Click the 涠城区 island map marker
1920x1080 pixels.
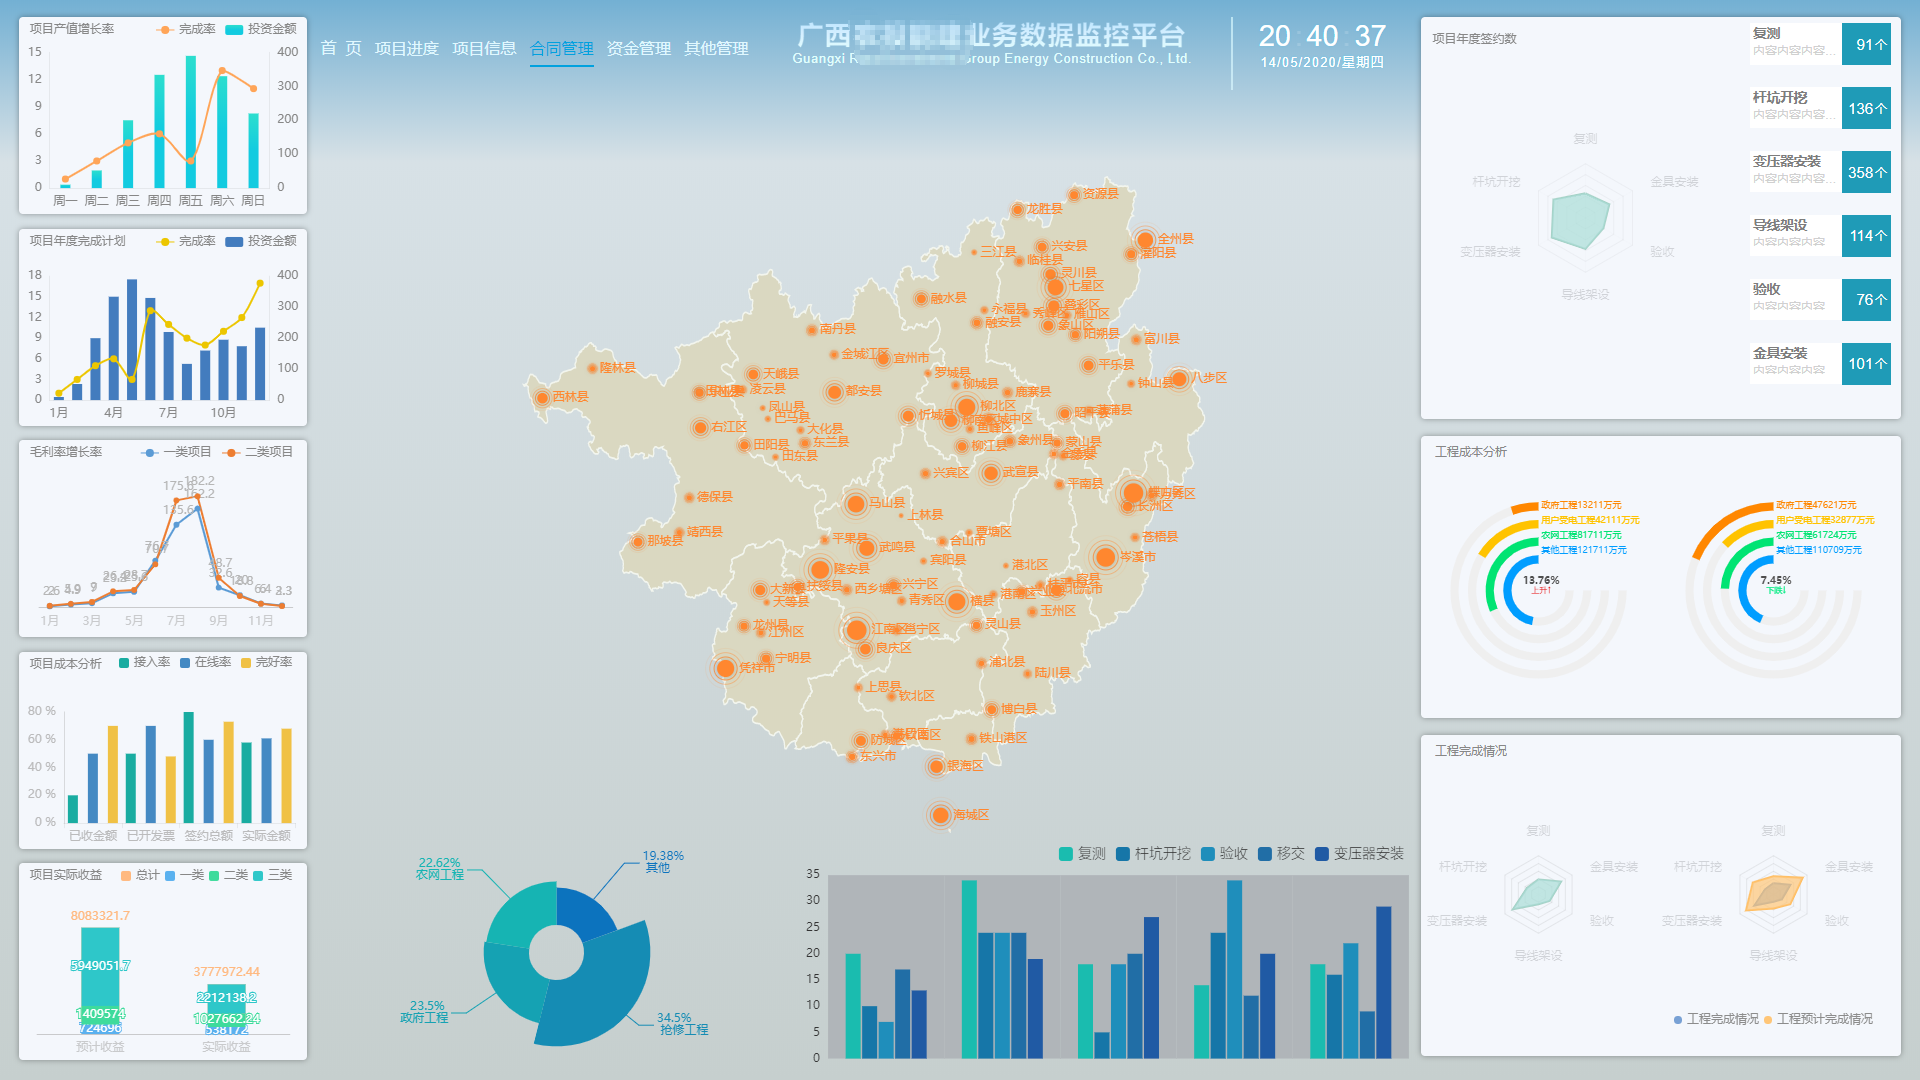pos(940,815)
